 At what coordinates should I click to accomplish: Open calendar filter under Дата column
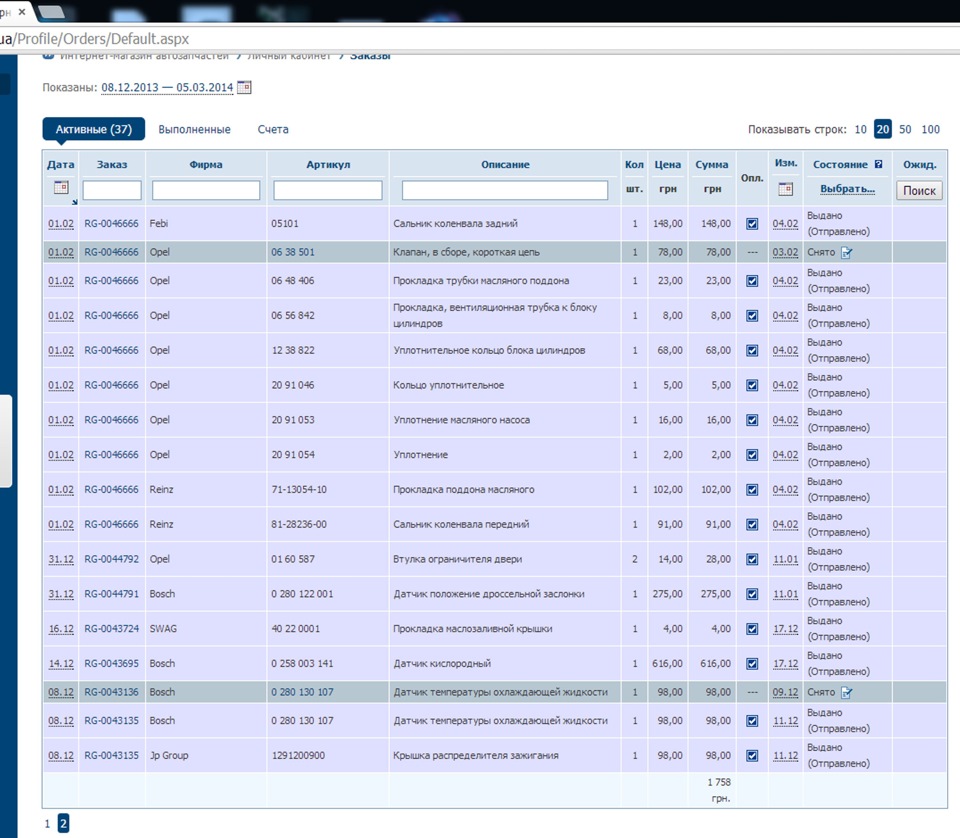(61, 187)
